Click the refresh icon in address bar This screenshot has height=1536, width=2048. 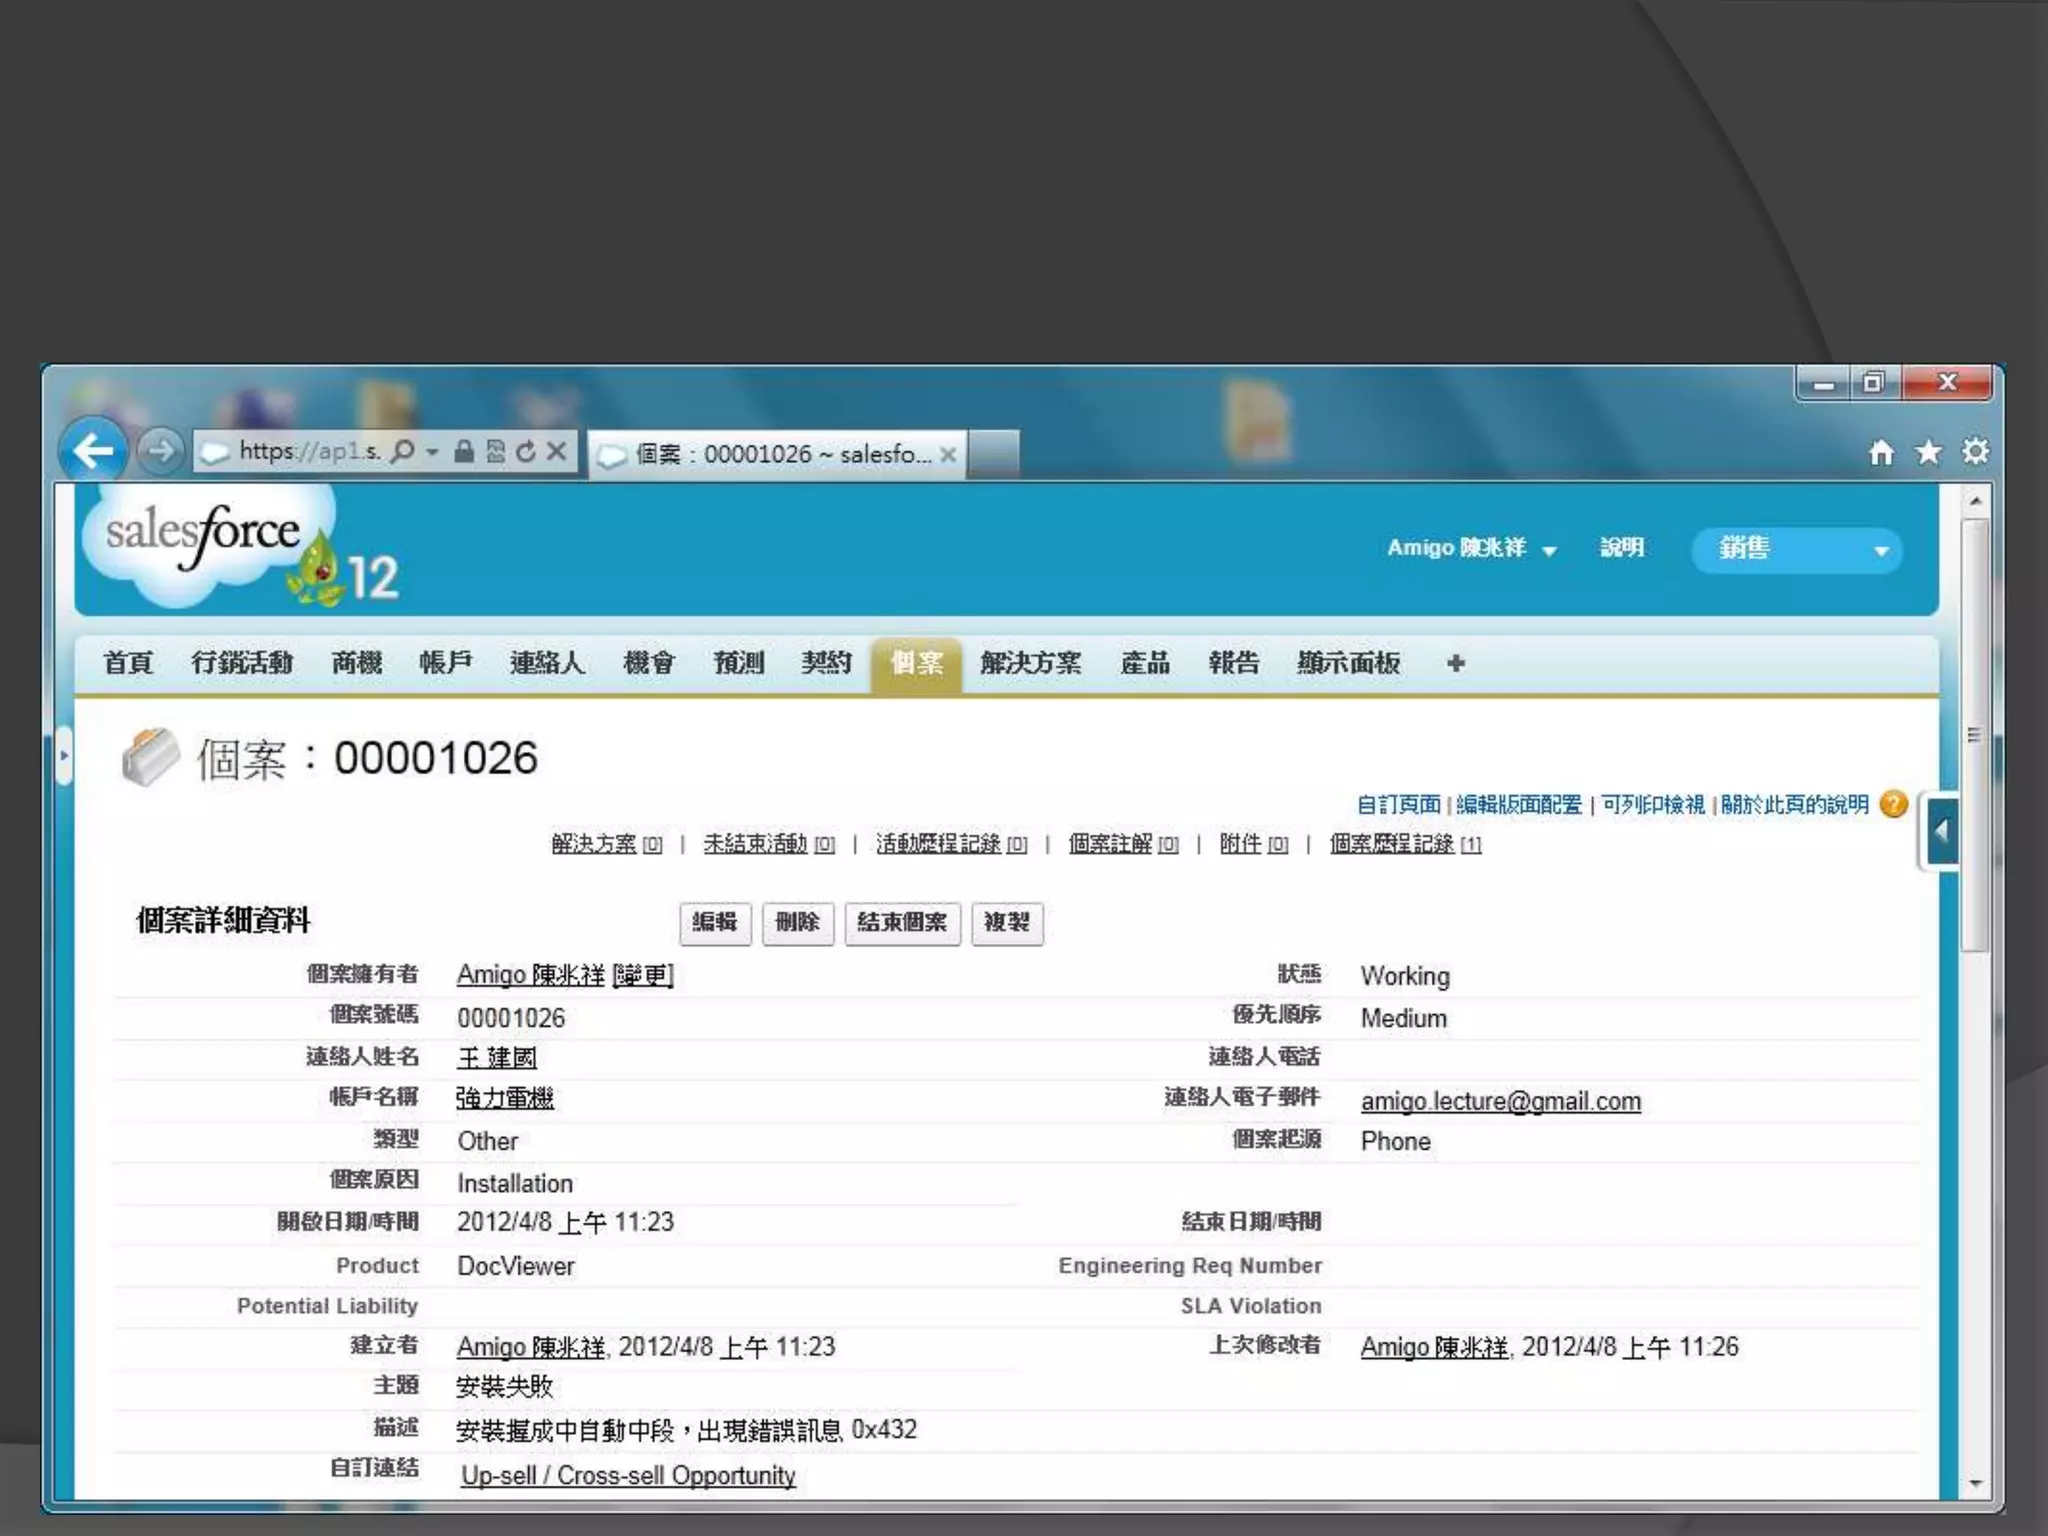[526, 452]
